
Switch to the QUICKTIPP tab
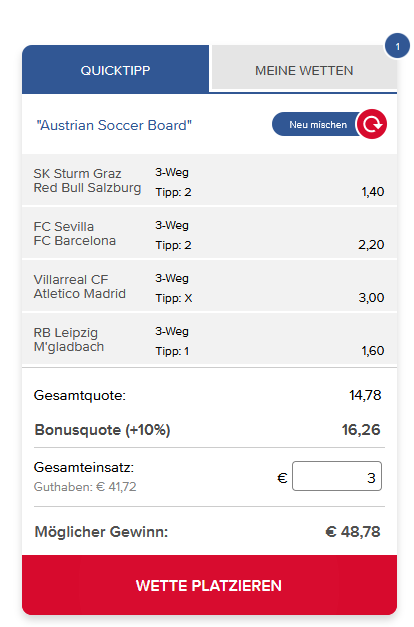tap(115, 70)
